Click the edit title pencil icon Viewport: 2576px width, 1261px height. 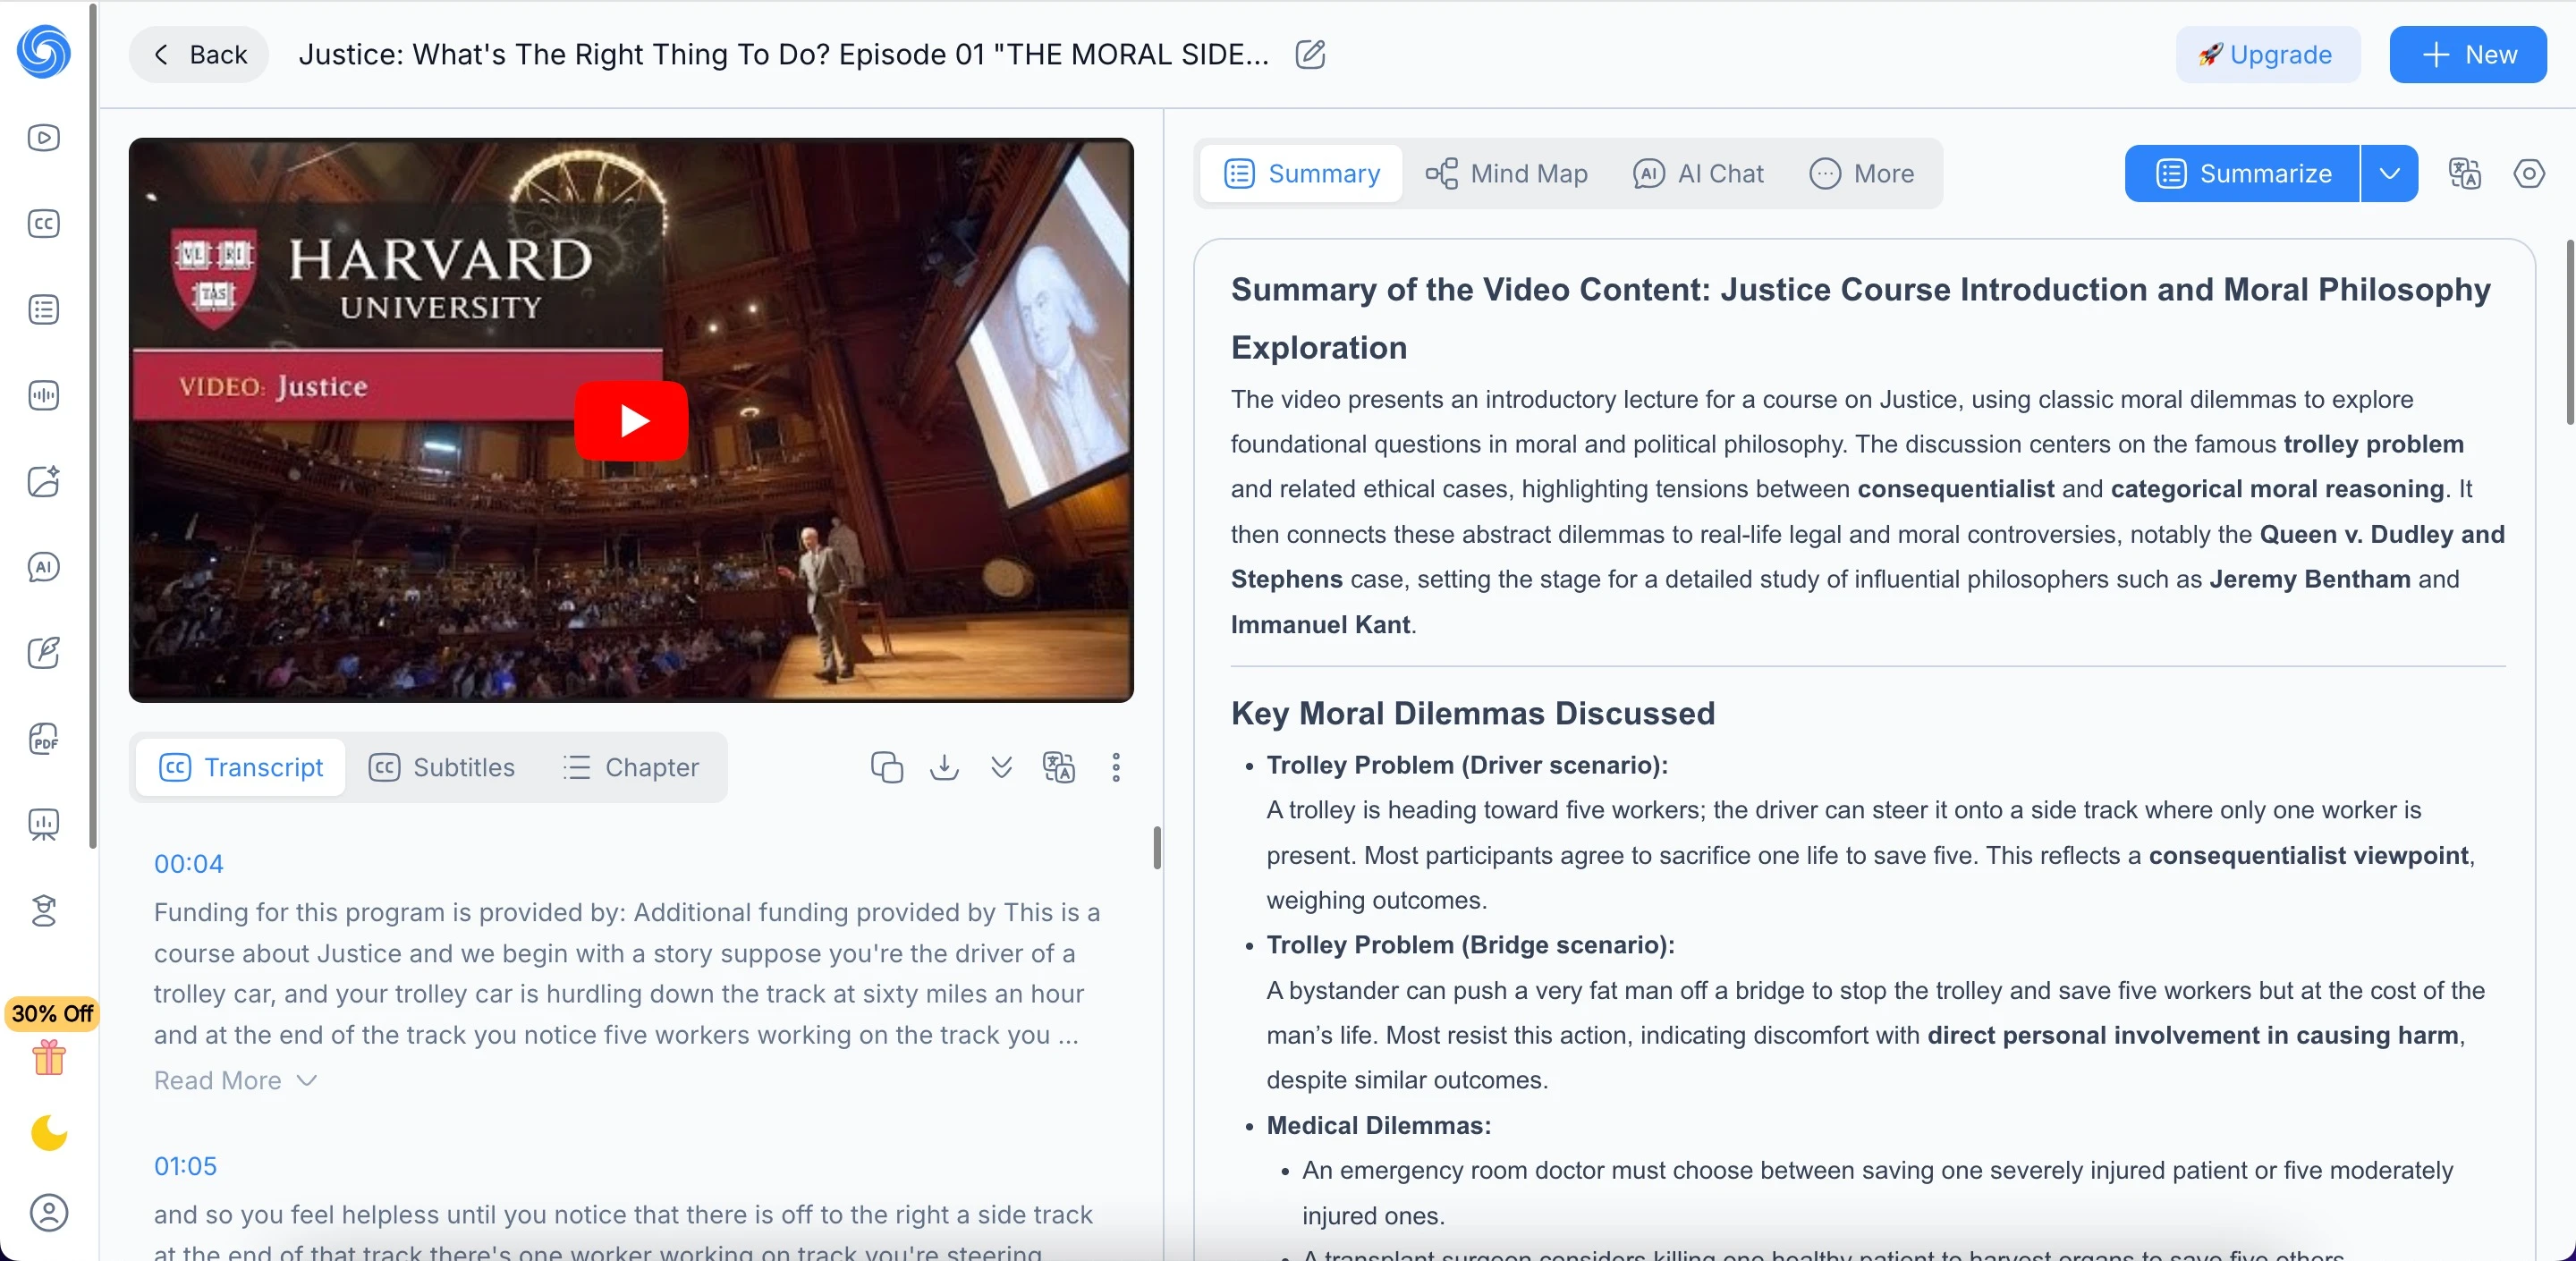pos(1310,54)
